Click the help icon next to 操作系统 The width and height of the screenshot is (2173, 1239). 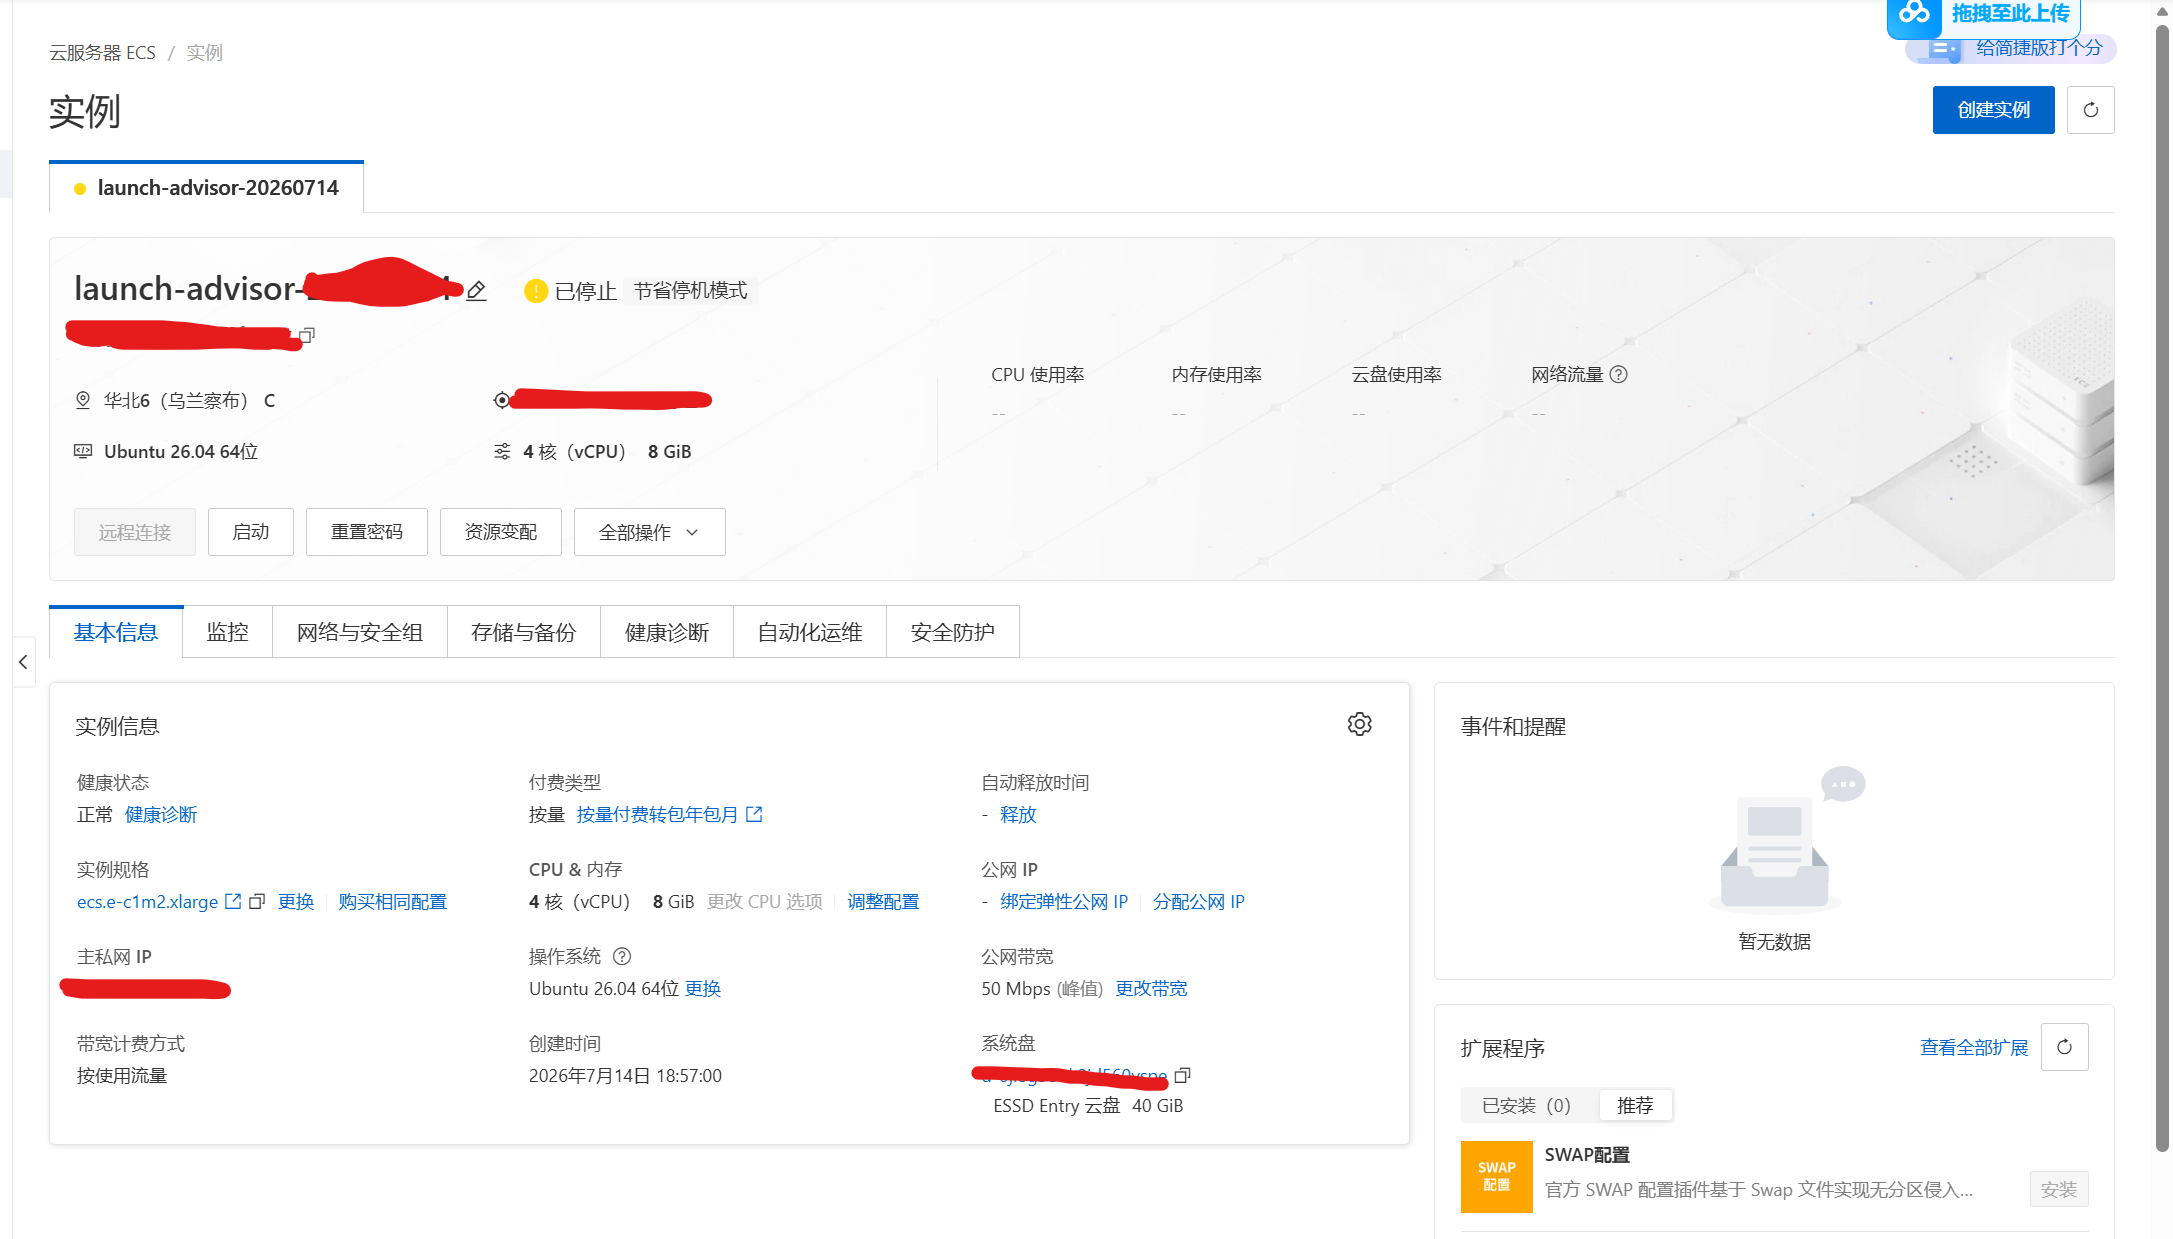(622, 956)
